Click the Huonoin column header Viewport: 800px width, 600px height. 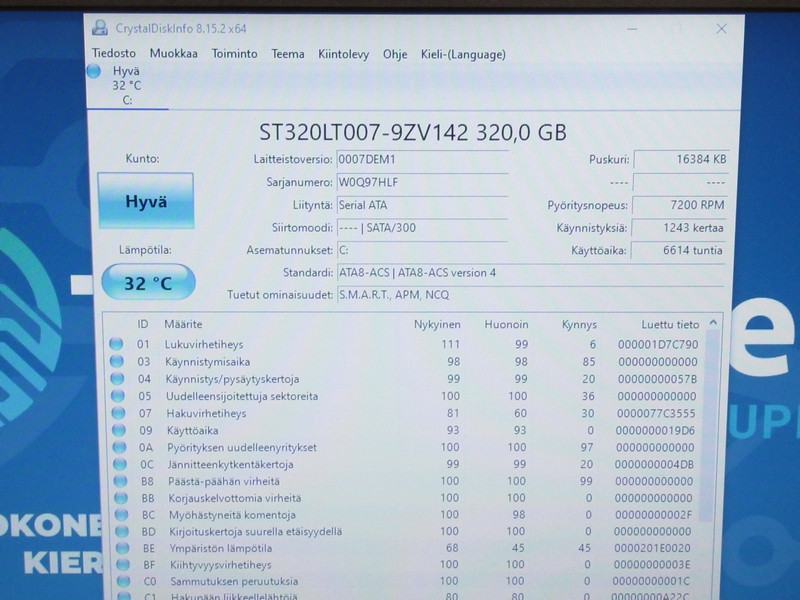506,324
